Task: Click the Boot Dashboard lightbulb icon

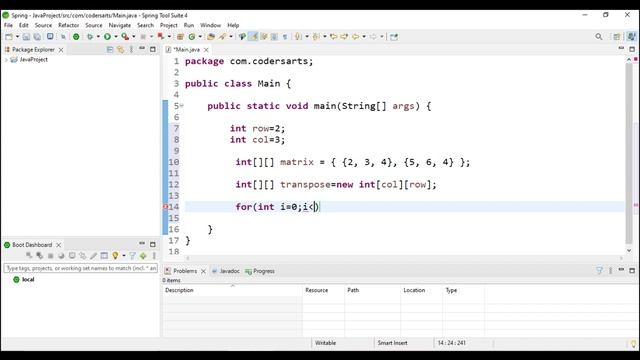Action: (115, 256)
